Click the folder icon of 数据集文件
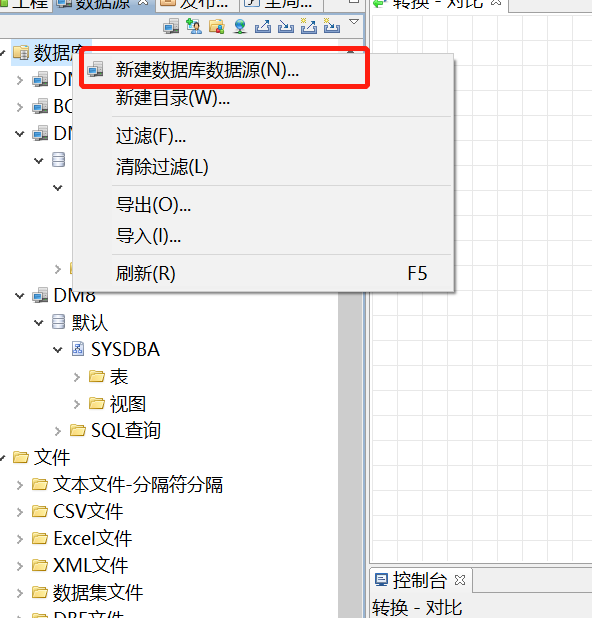Screen dimensions: 592x618 [x=40, y=592]
